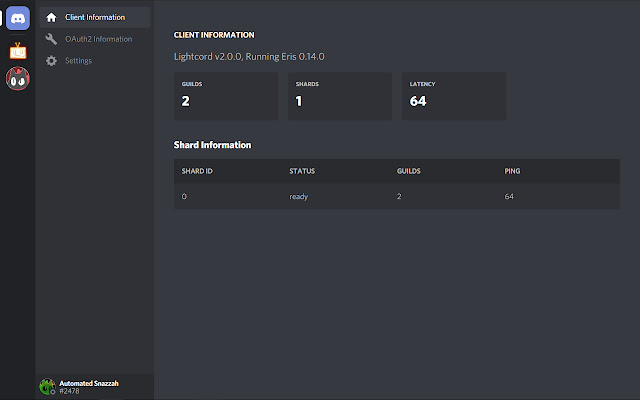
Task: Open the Settings menu item
Action: (78, 61)
